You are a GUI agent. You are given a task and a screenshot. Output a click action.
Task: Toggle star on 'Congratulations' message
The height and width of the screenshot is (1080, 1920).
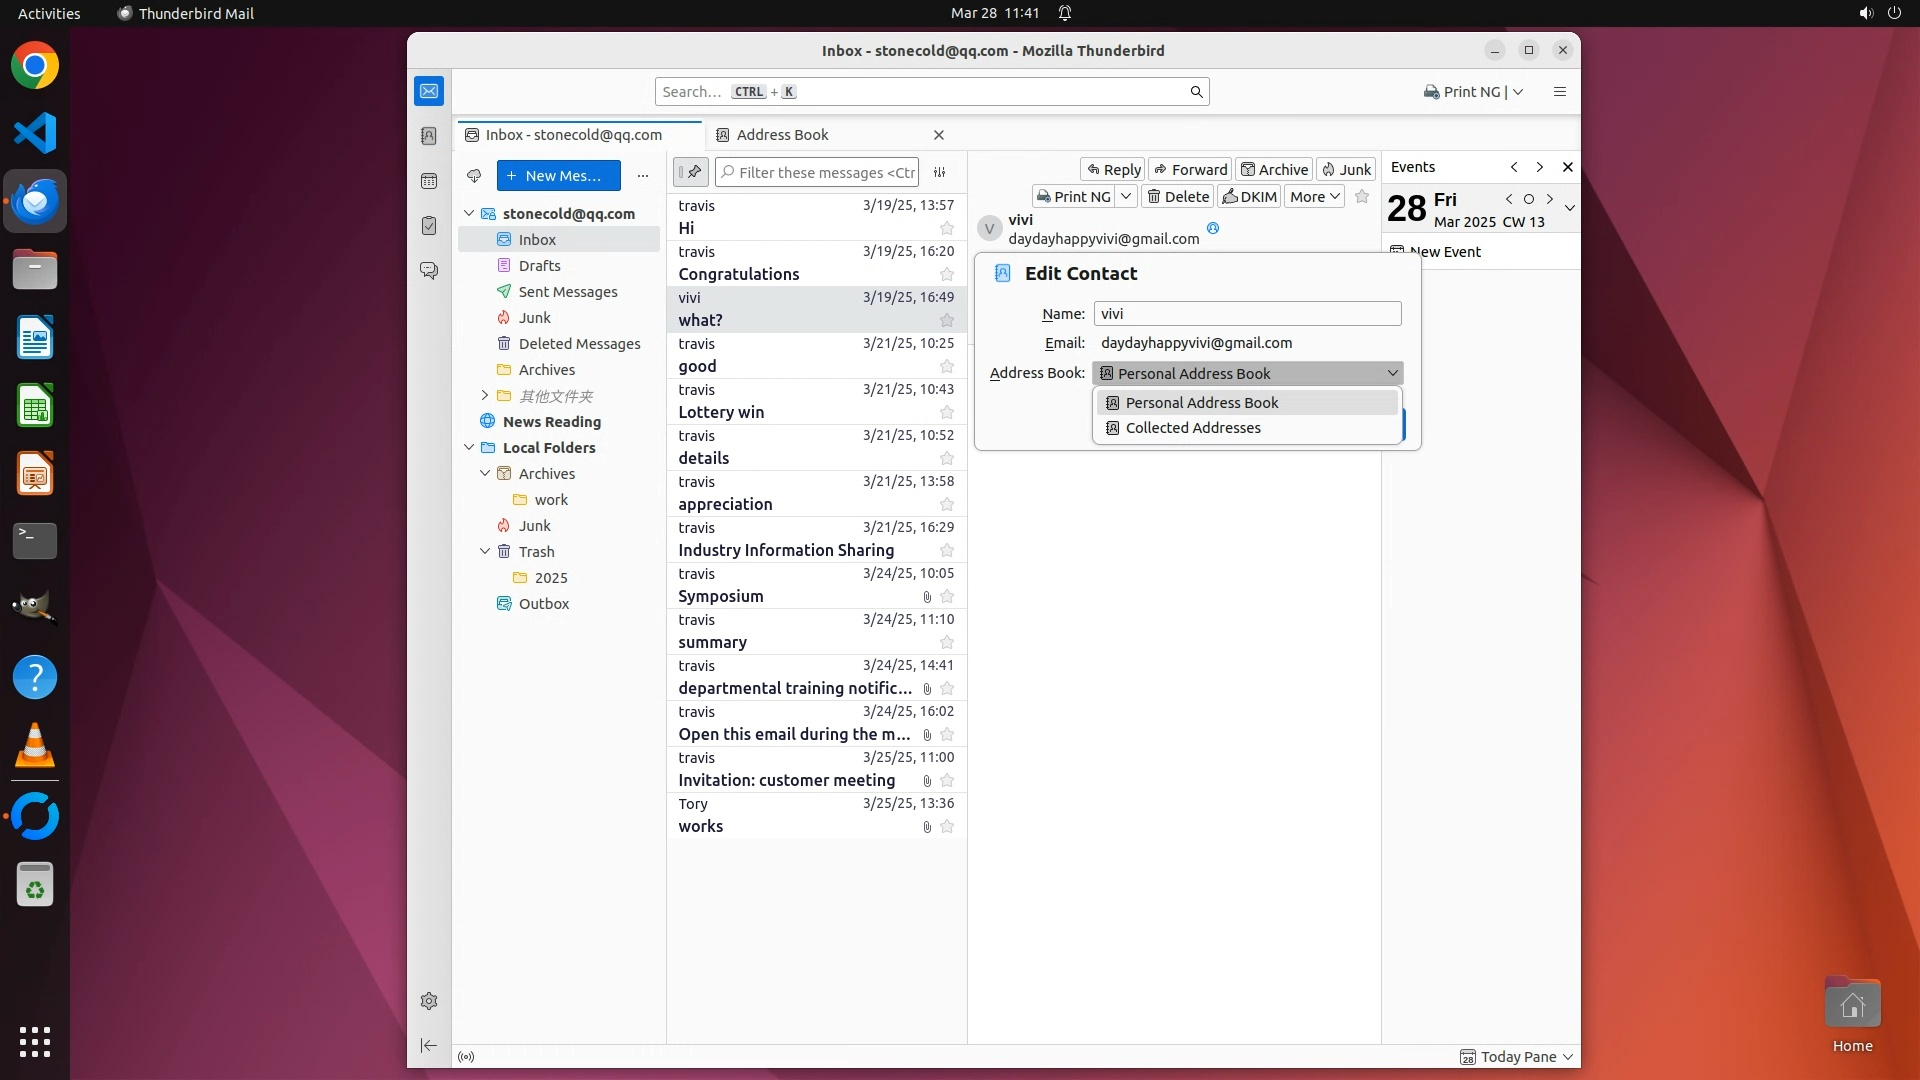[946, 274]
